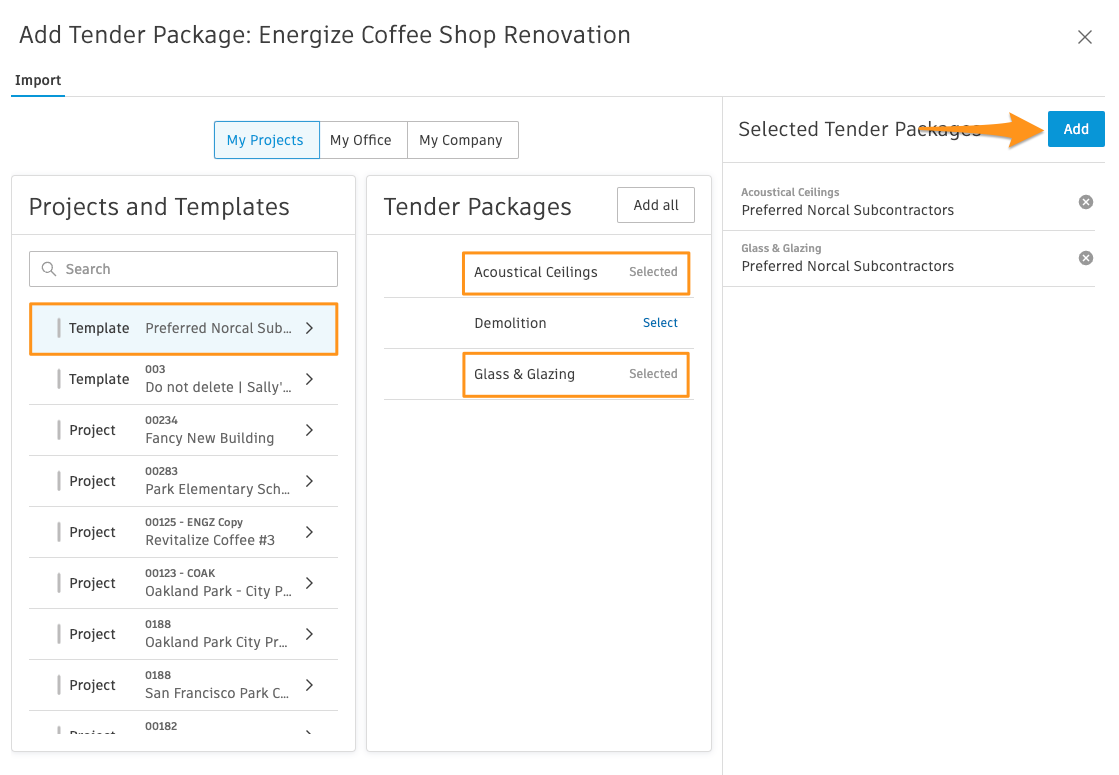Click the Add button
Viewport: 1119px width, 775px height.
(1075, 129)
